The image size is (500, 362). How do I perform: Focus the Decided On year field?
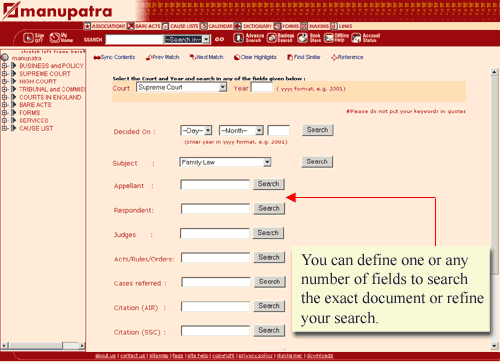[279, 130]
